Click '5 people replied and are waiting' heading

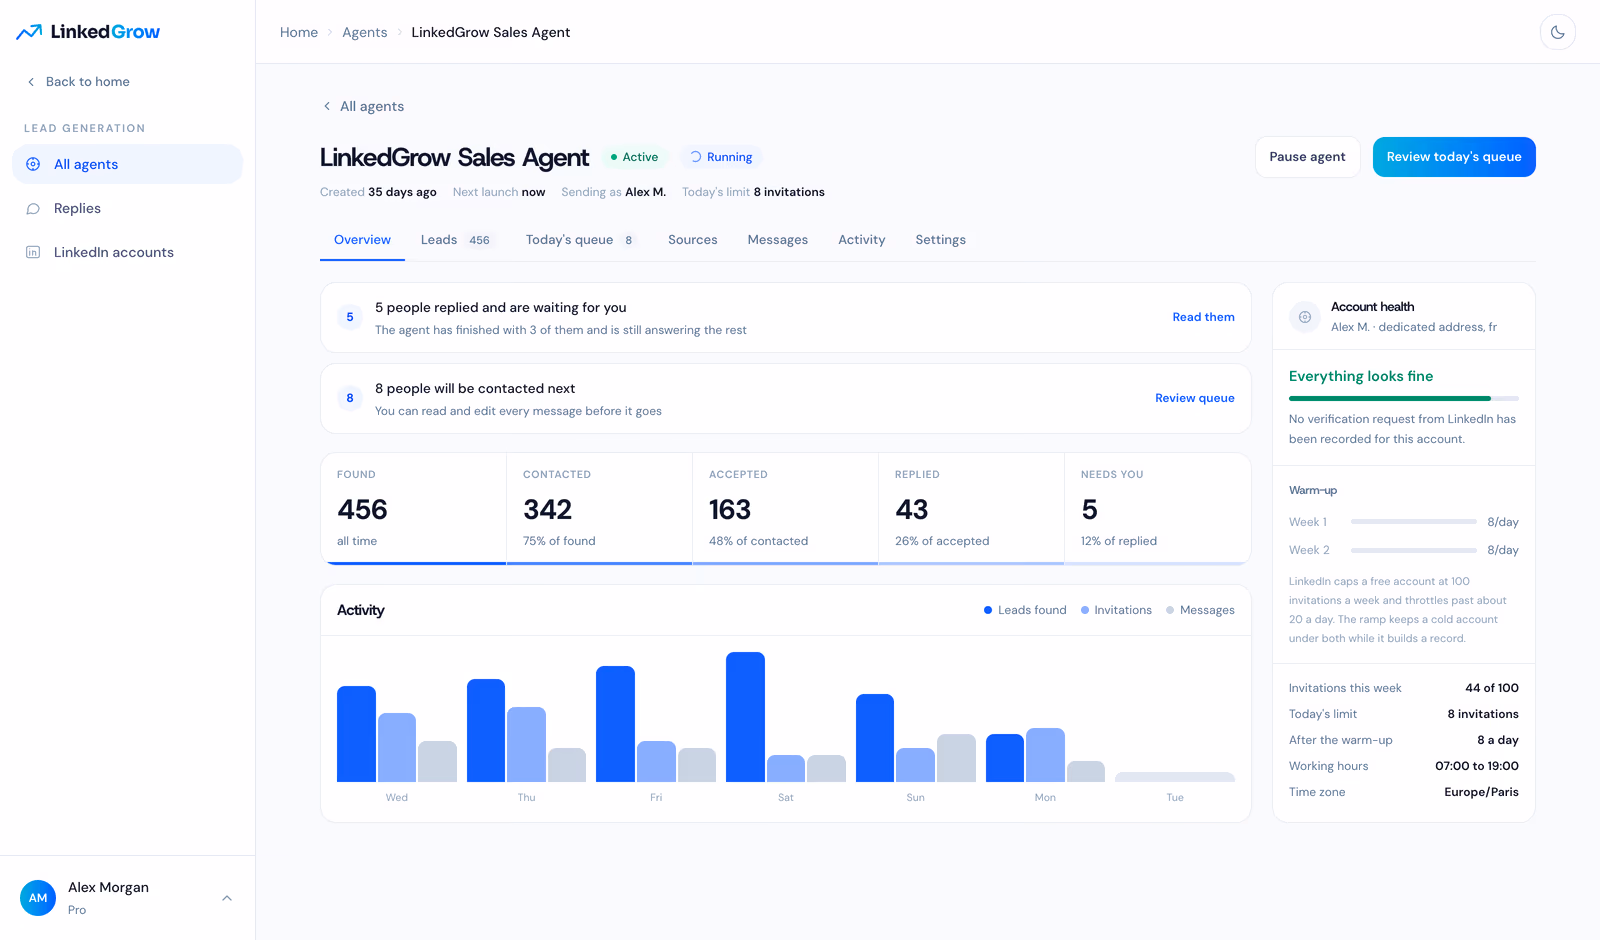501,308
